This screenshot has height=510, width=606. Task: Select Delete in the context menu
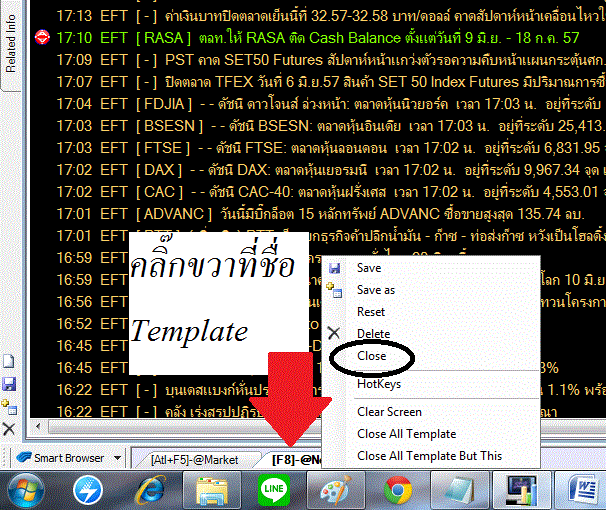click(373, 334)
